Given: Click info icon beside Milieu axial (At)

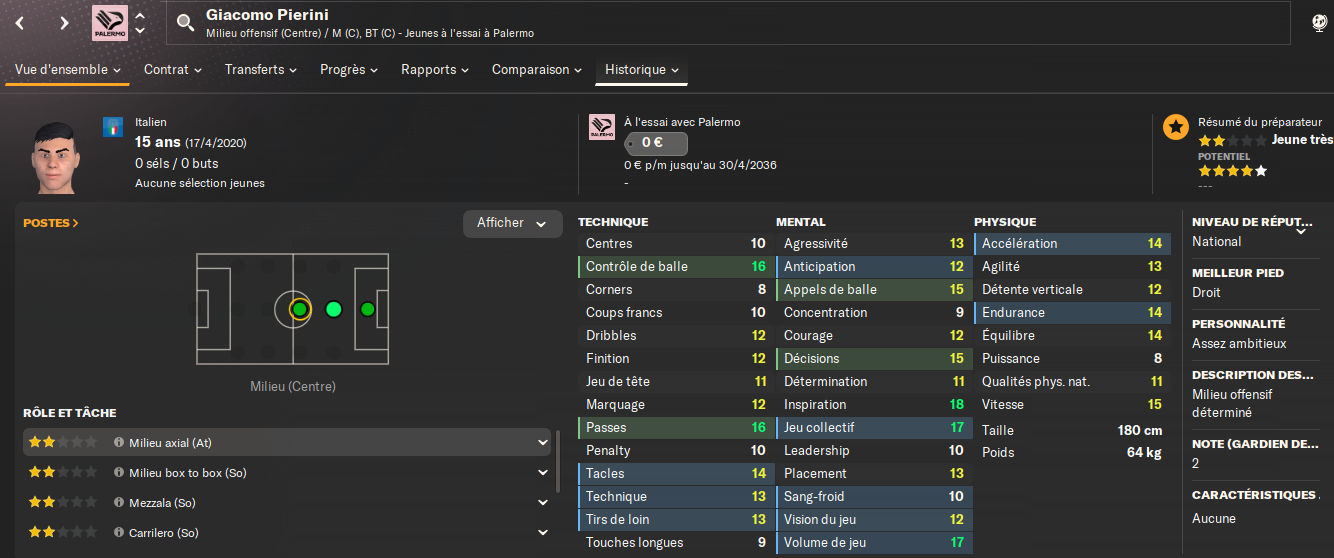Looking at the screenshot, I should pos(119,442).
